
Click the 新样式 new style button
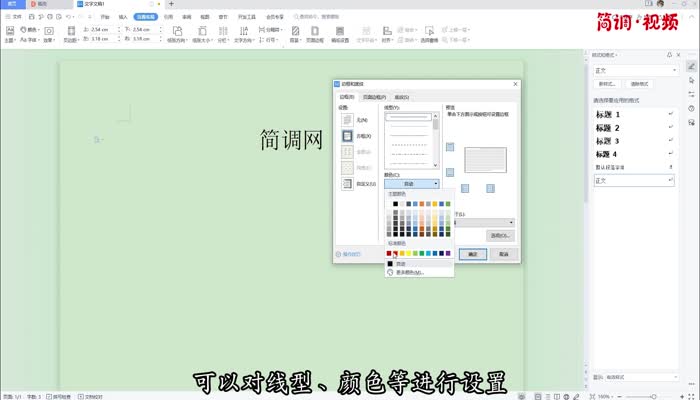click(x=607, y=84)
